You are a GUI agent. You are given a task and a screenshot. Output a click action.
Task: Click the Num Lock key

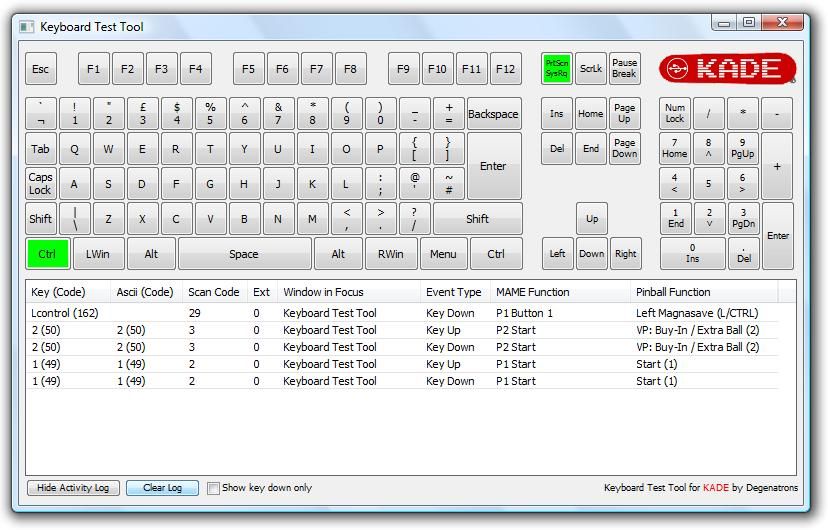click(675, 113)
